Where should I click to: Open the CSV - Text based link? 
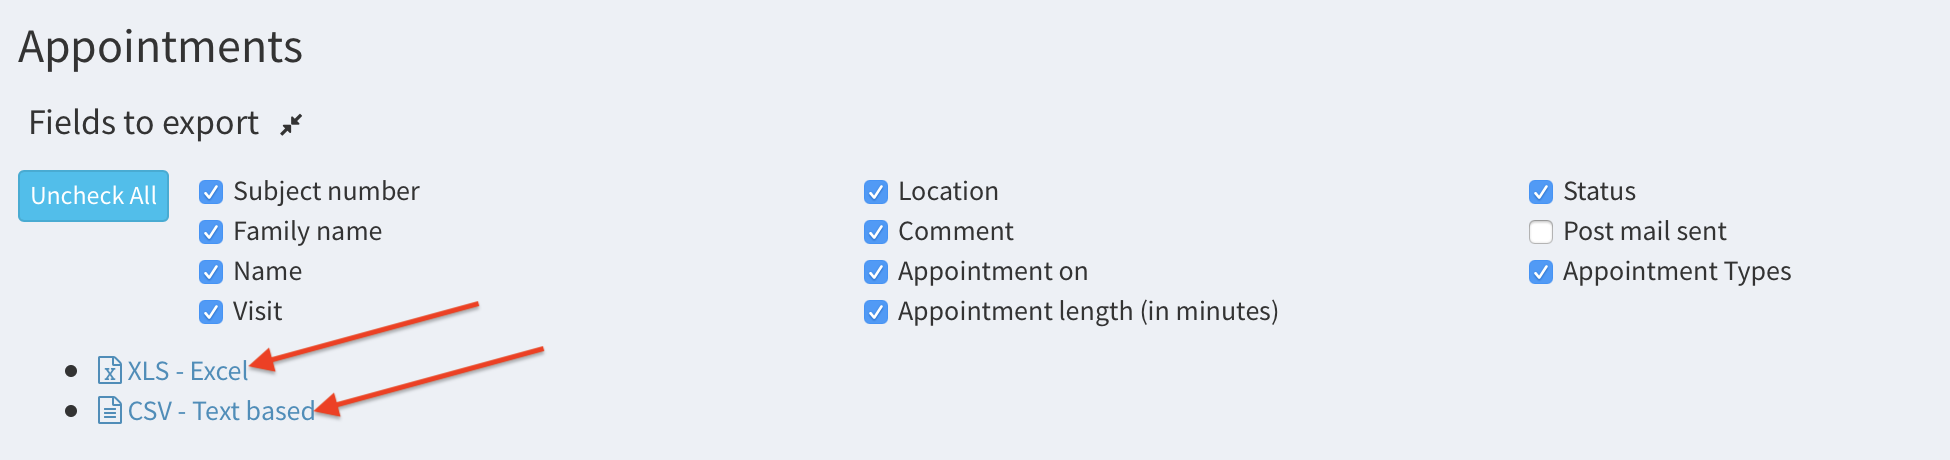(x=220, y=411)
